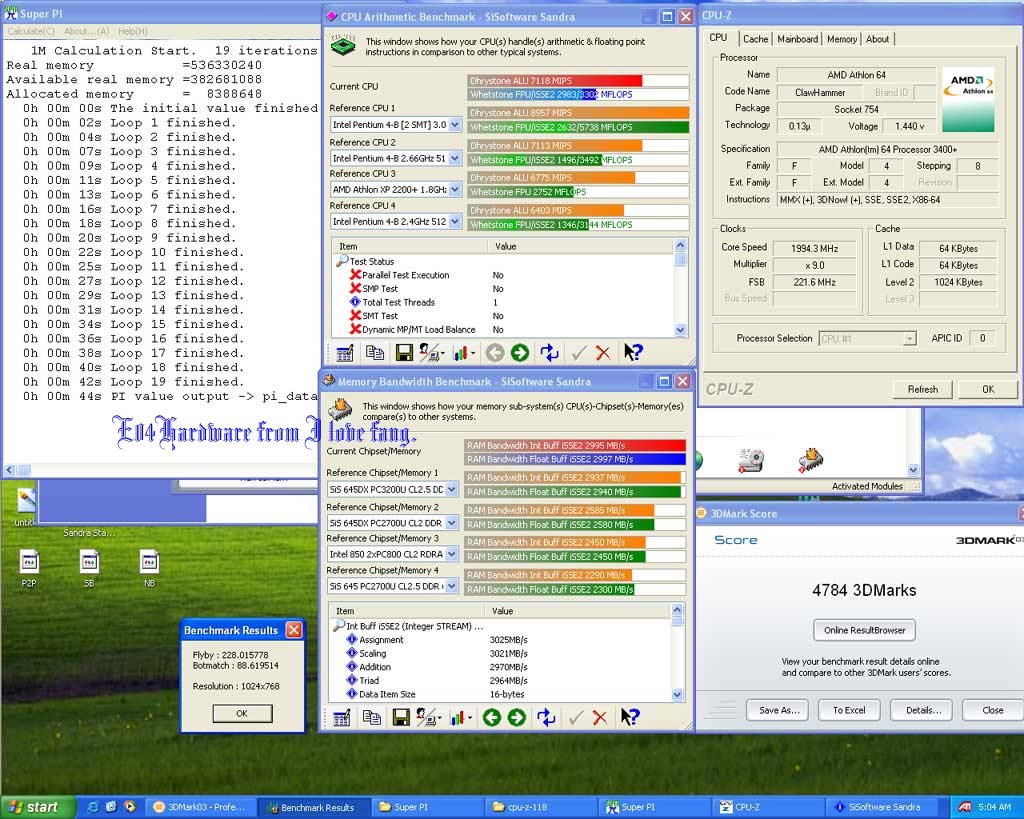
Task: Click chart icon in Memory Bandwidth Benchmark toolbar
Action: coord(459,718)
